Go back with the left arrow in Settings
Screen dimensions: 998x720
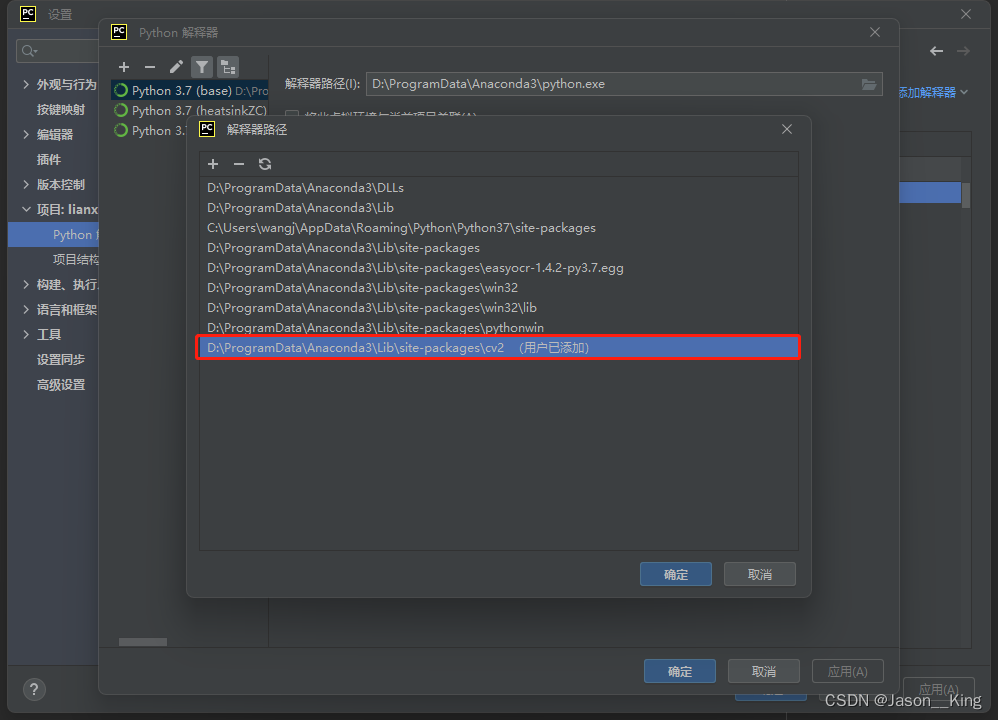click(936, 51)
